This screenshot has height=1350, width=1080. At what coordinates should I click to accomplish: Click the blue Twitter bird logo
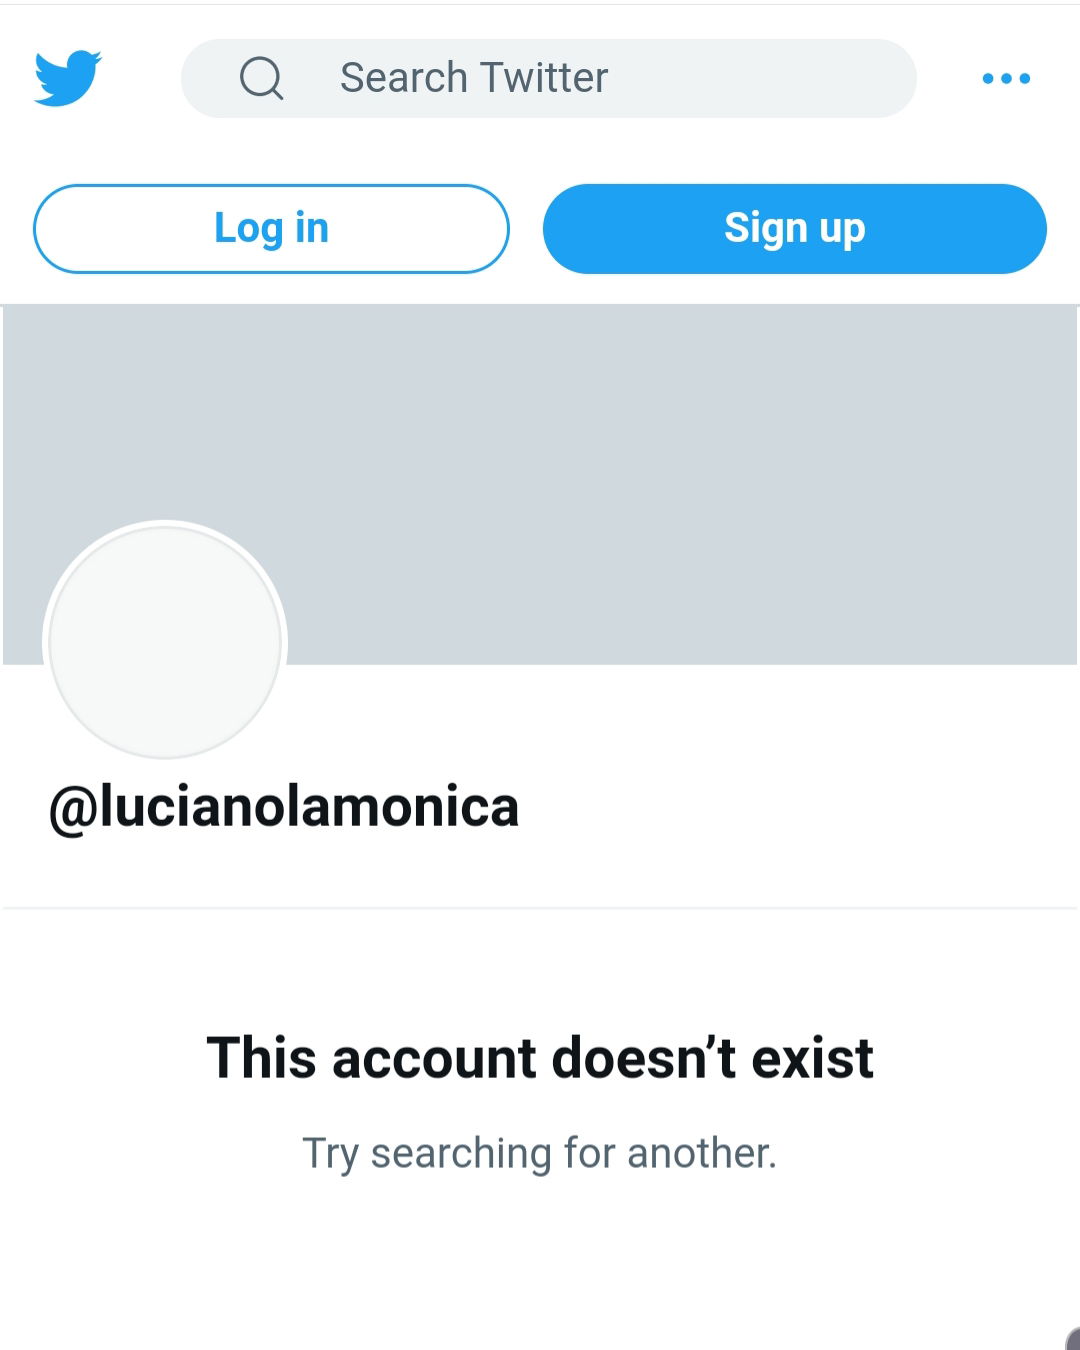(68, 78)
